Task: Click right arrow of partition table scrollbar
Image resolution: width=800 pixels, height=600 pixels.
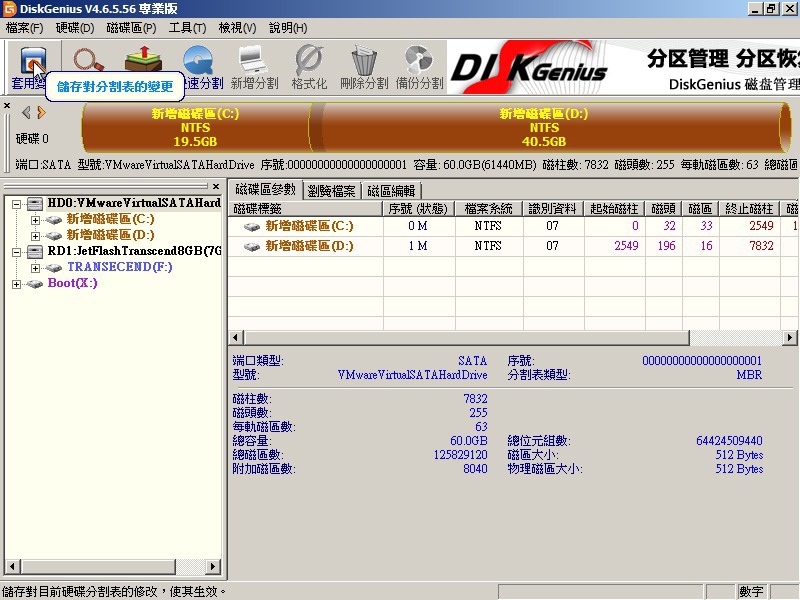Action: [x=791, y=338]
